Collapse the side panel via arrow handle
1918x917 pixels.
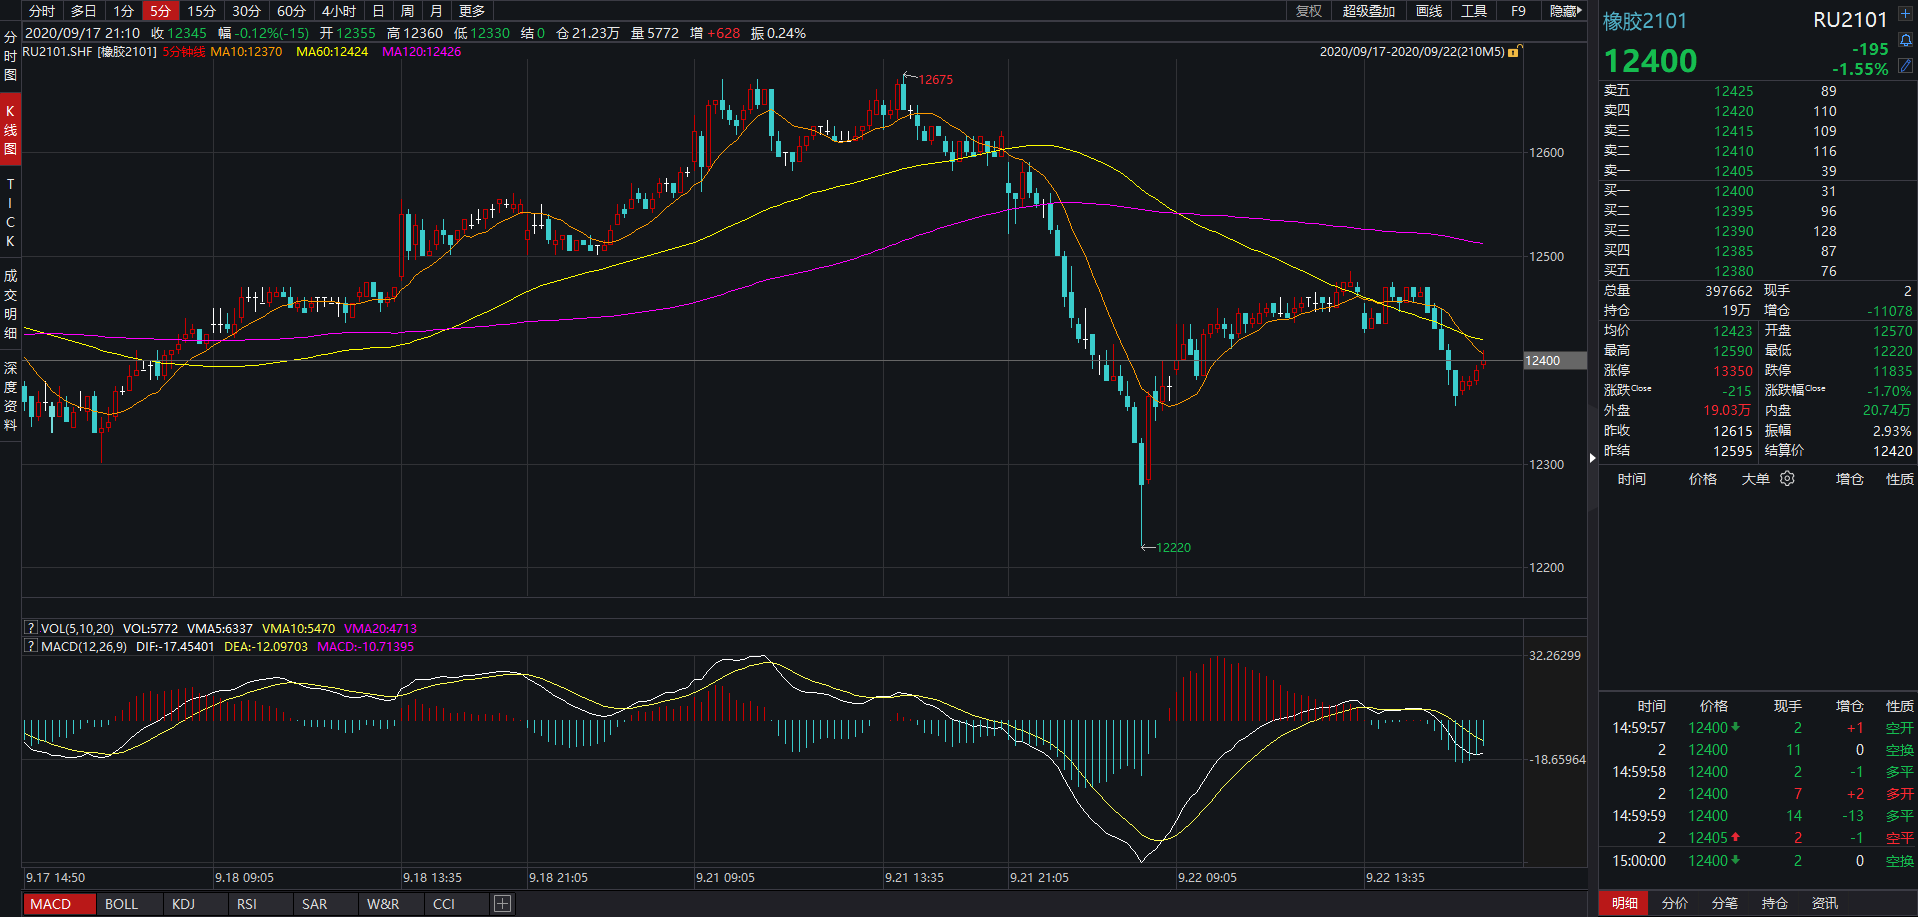1593,458
